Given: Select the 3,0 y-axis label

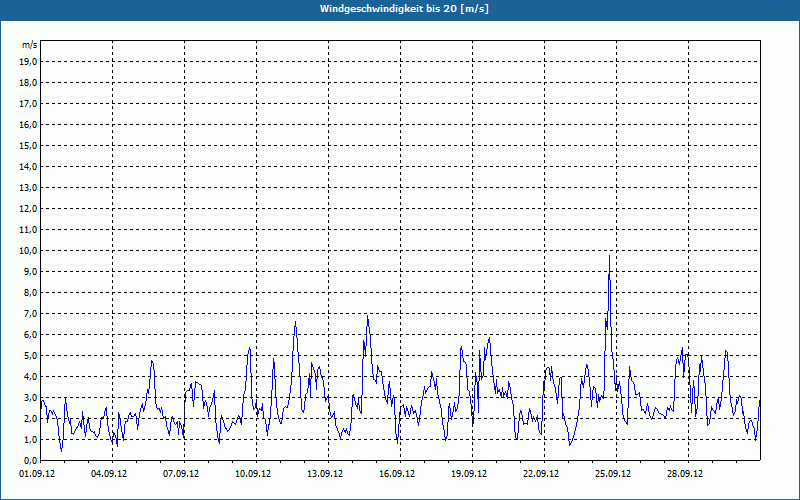Looking at the screenshot, I should pos(30,397).
